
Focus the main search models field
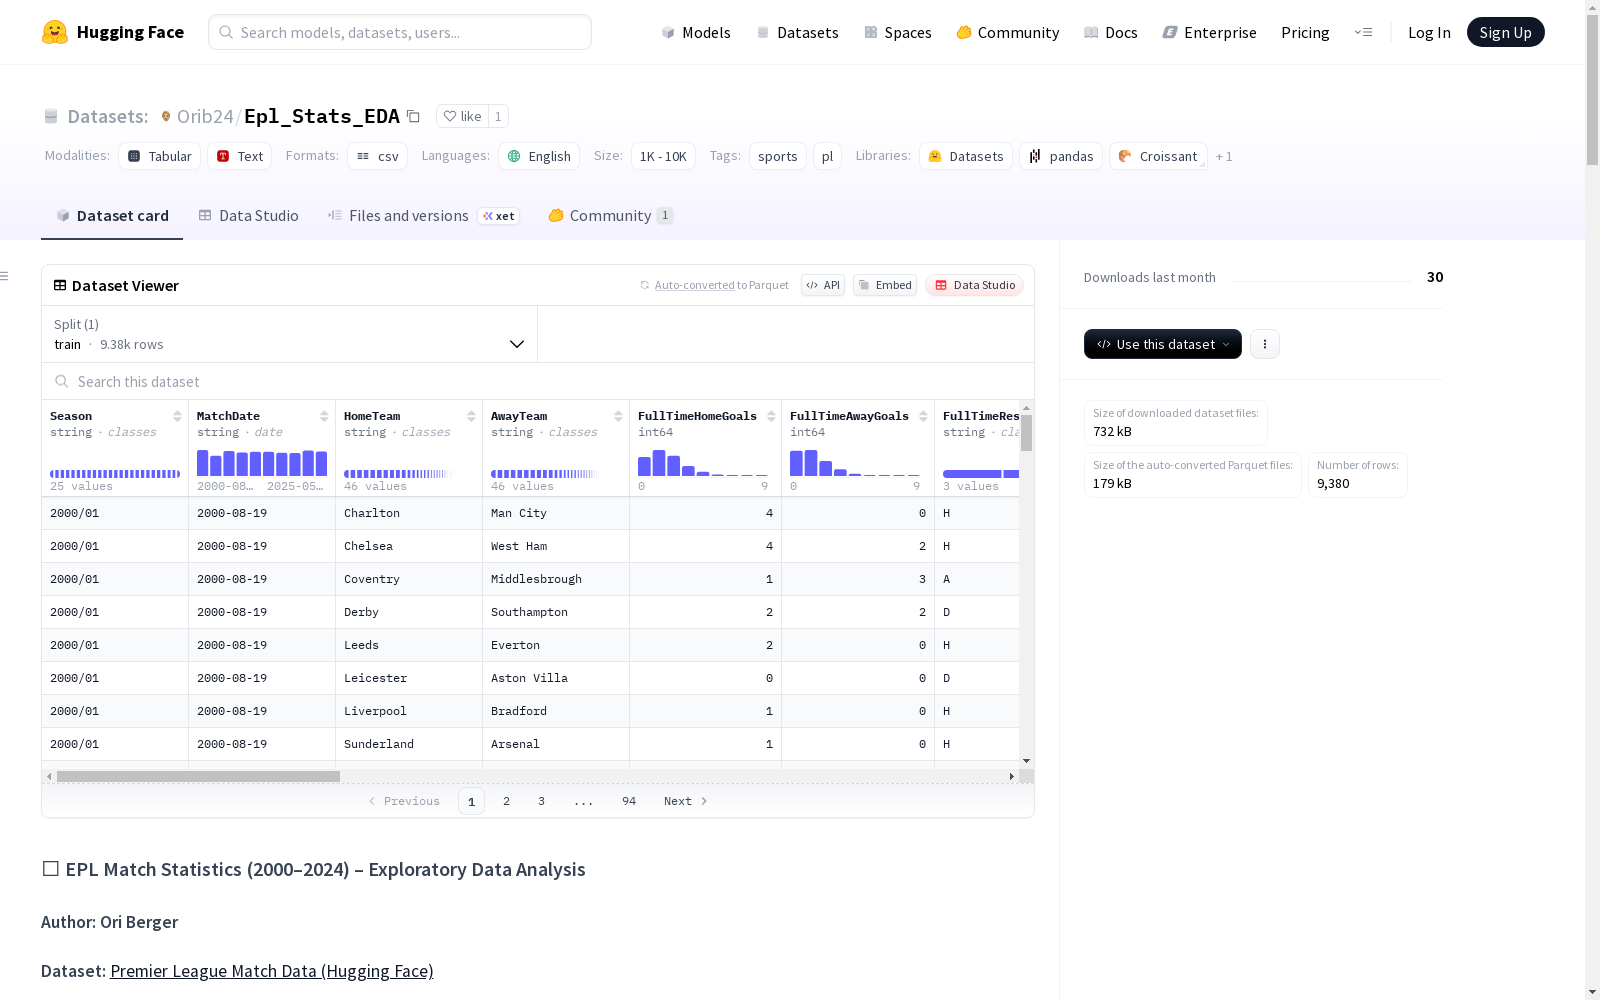(400, 32)
